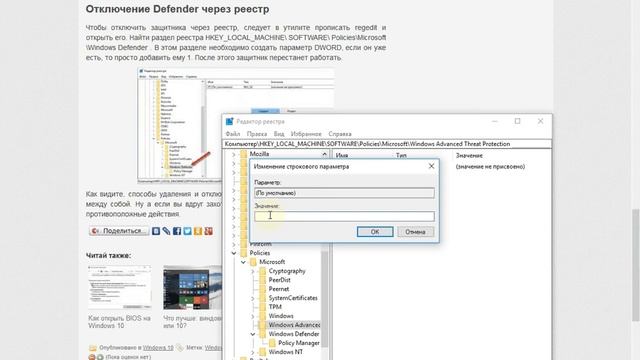Click the registry tree vertical scrollbar
The image size is (640, 360).
(324, 299)
